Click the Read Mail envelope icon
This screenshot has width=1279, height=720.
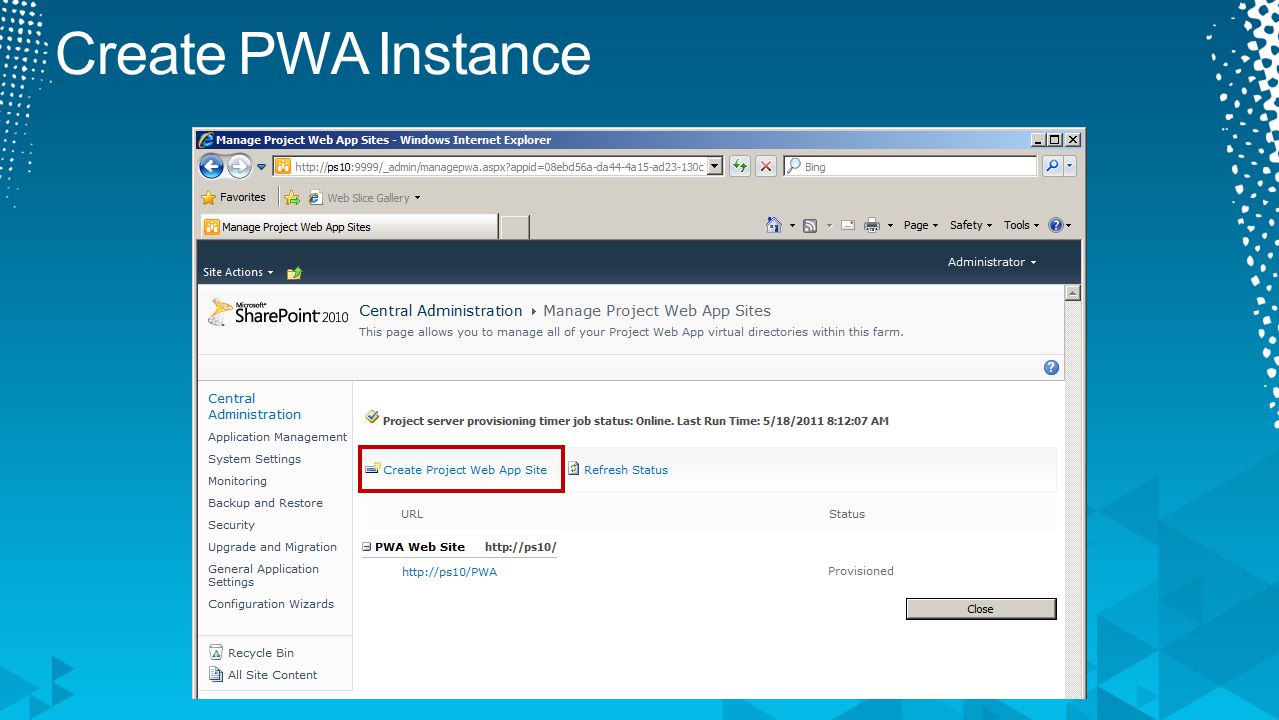848,226
